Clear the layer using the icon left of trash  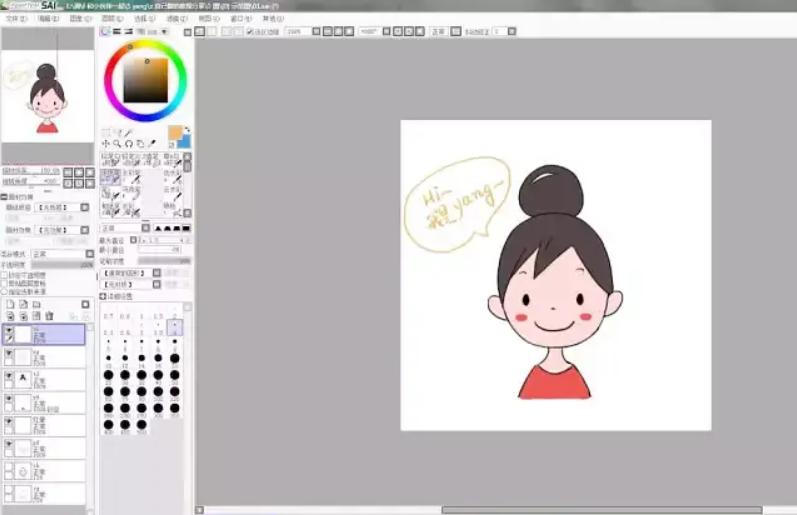tap(36, 316)
